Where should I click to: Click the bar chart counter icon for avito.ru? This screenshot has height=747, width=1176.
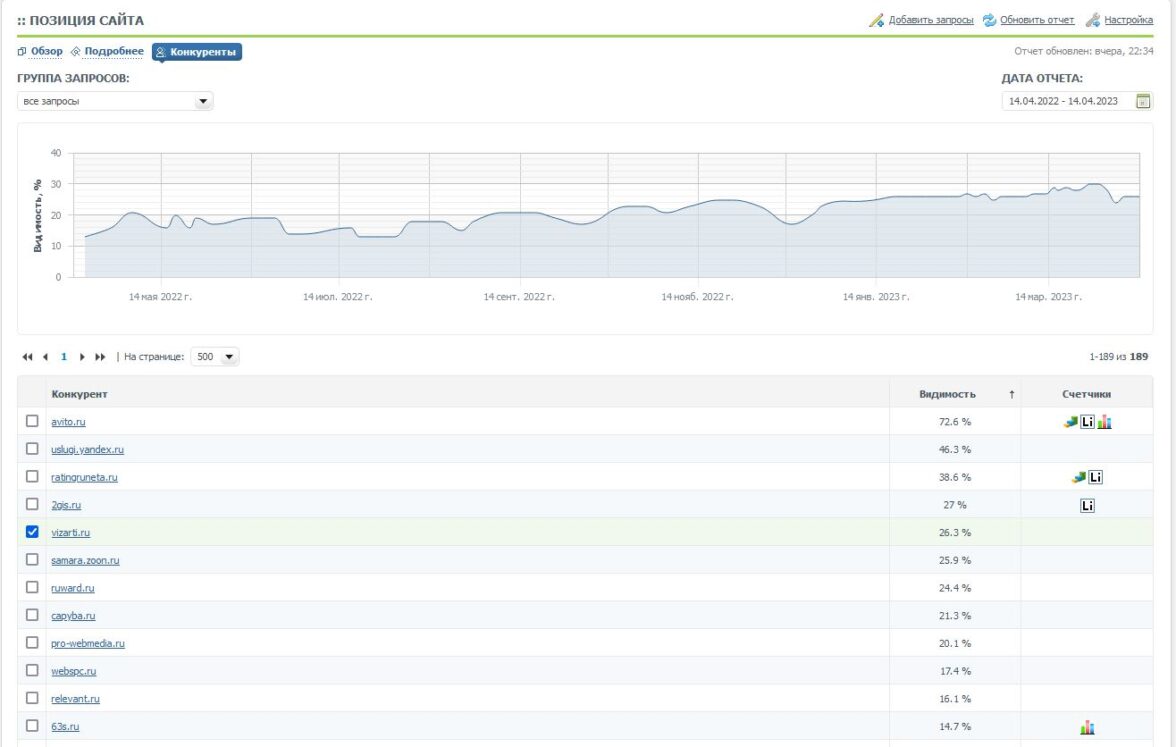tap(1104, 422)
